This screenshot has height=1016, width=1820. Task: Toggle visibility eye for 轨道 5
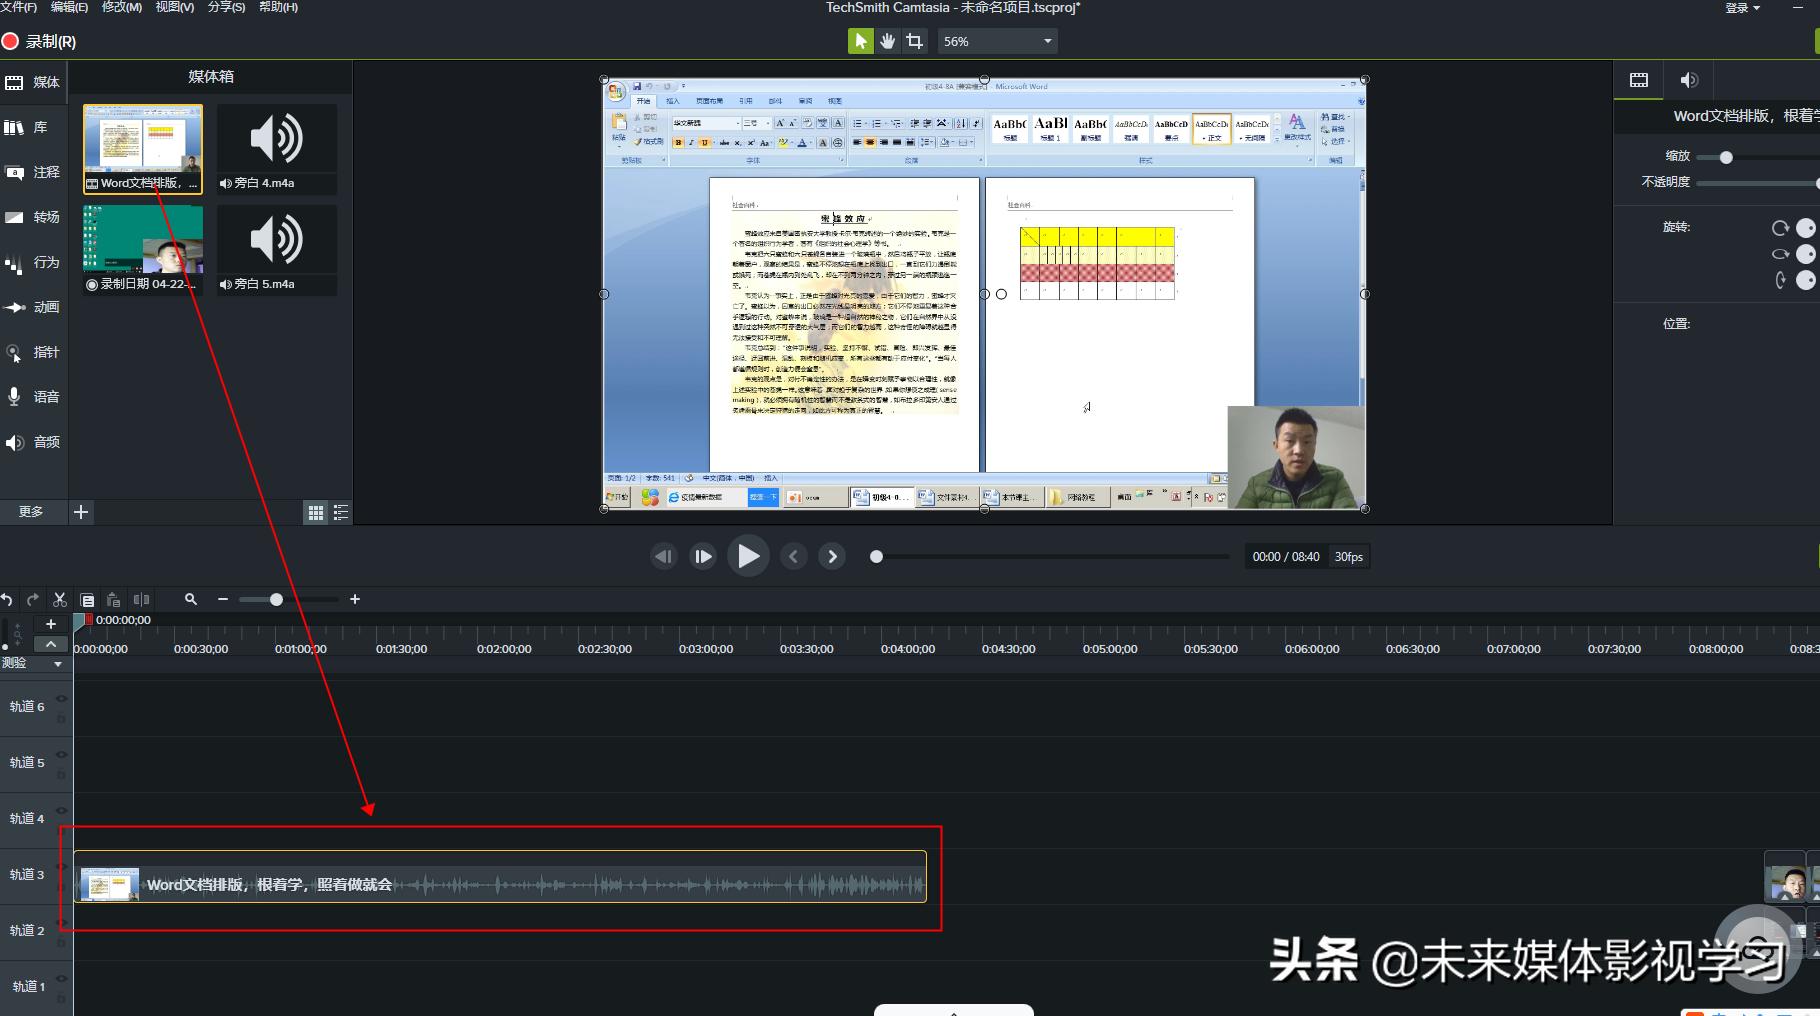61,755
